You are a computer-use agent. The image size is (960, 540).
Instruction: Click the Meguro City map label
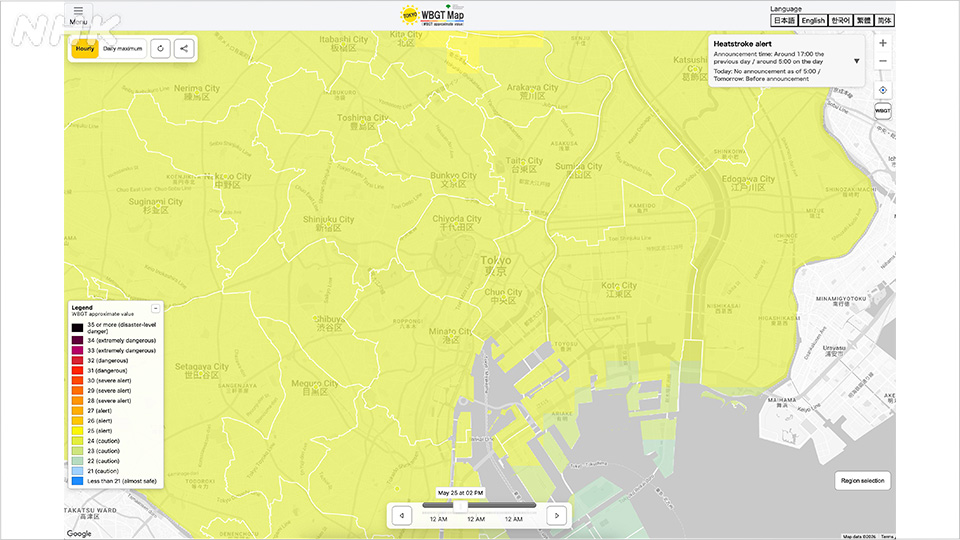click(x=315, y=388)
